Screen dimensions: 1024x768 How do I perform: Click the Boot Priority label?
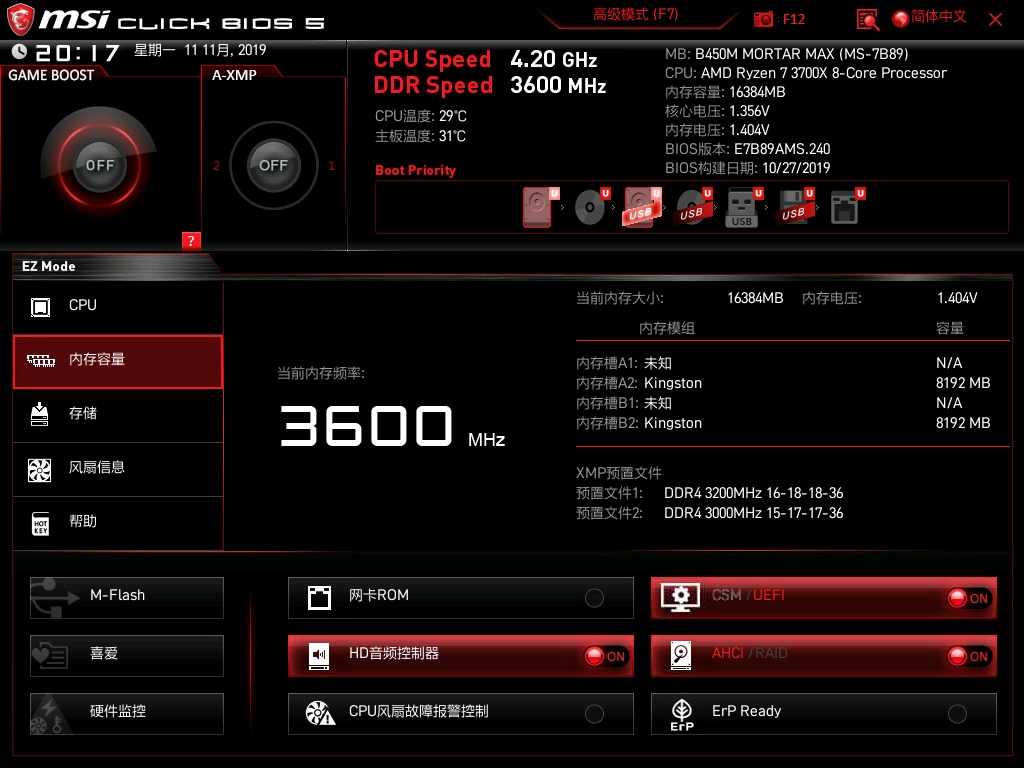pyautogui.click(x=415, y=170)
